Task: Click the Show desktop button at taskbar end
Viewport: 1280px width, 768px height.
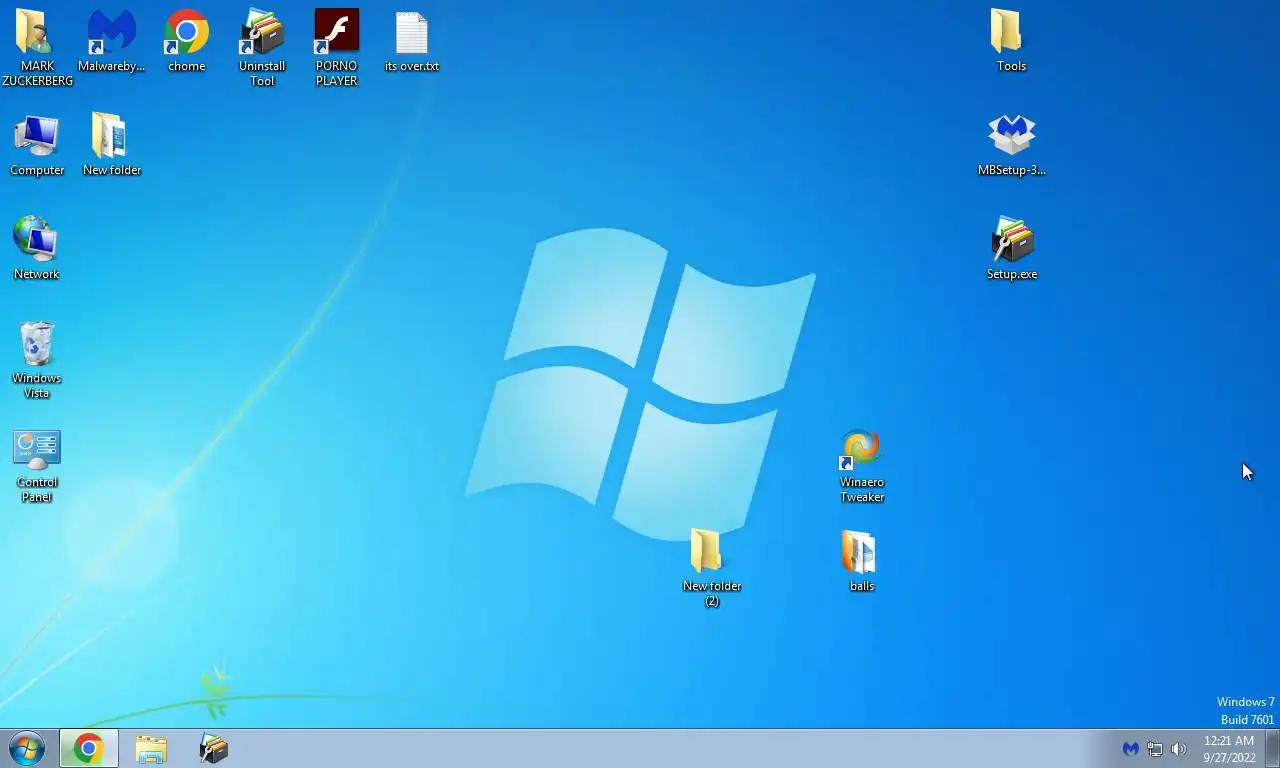Action: click(1272, 748)
